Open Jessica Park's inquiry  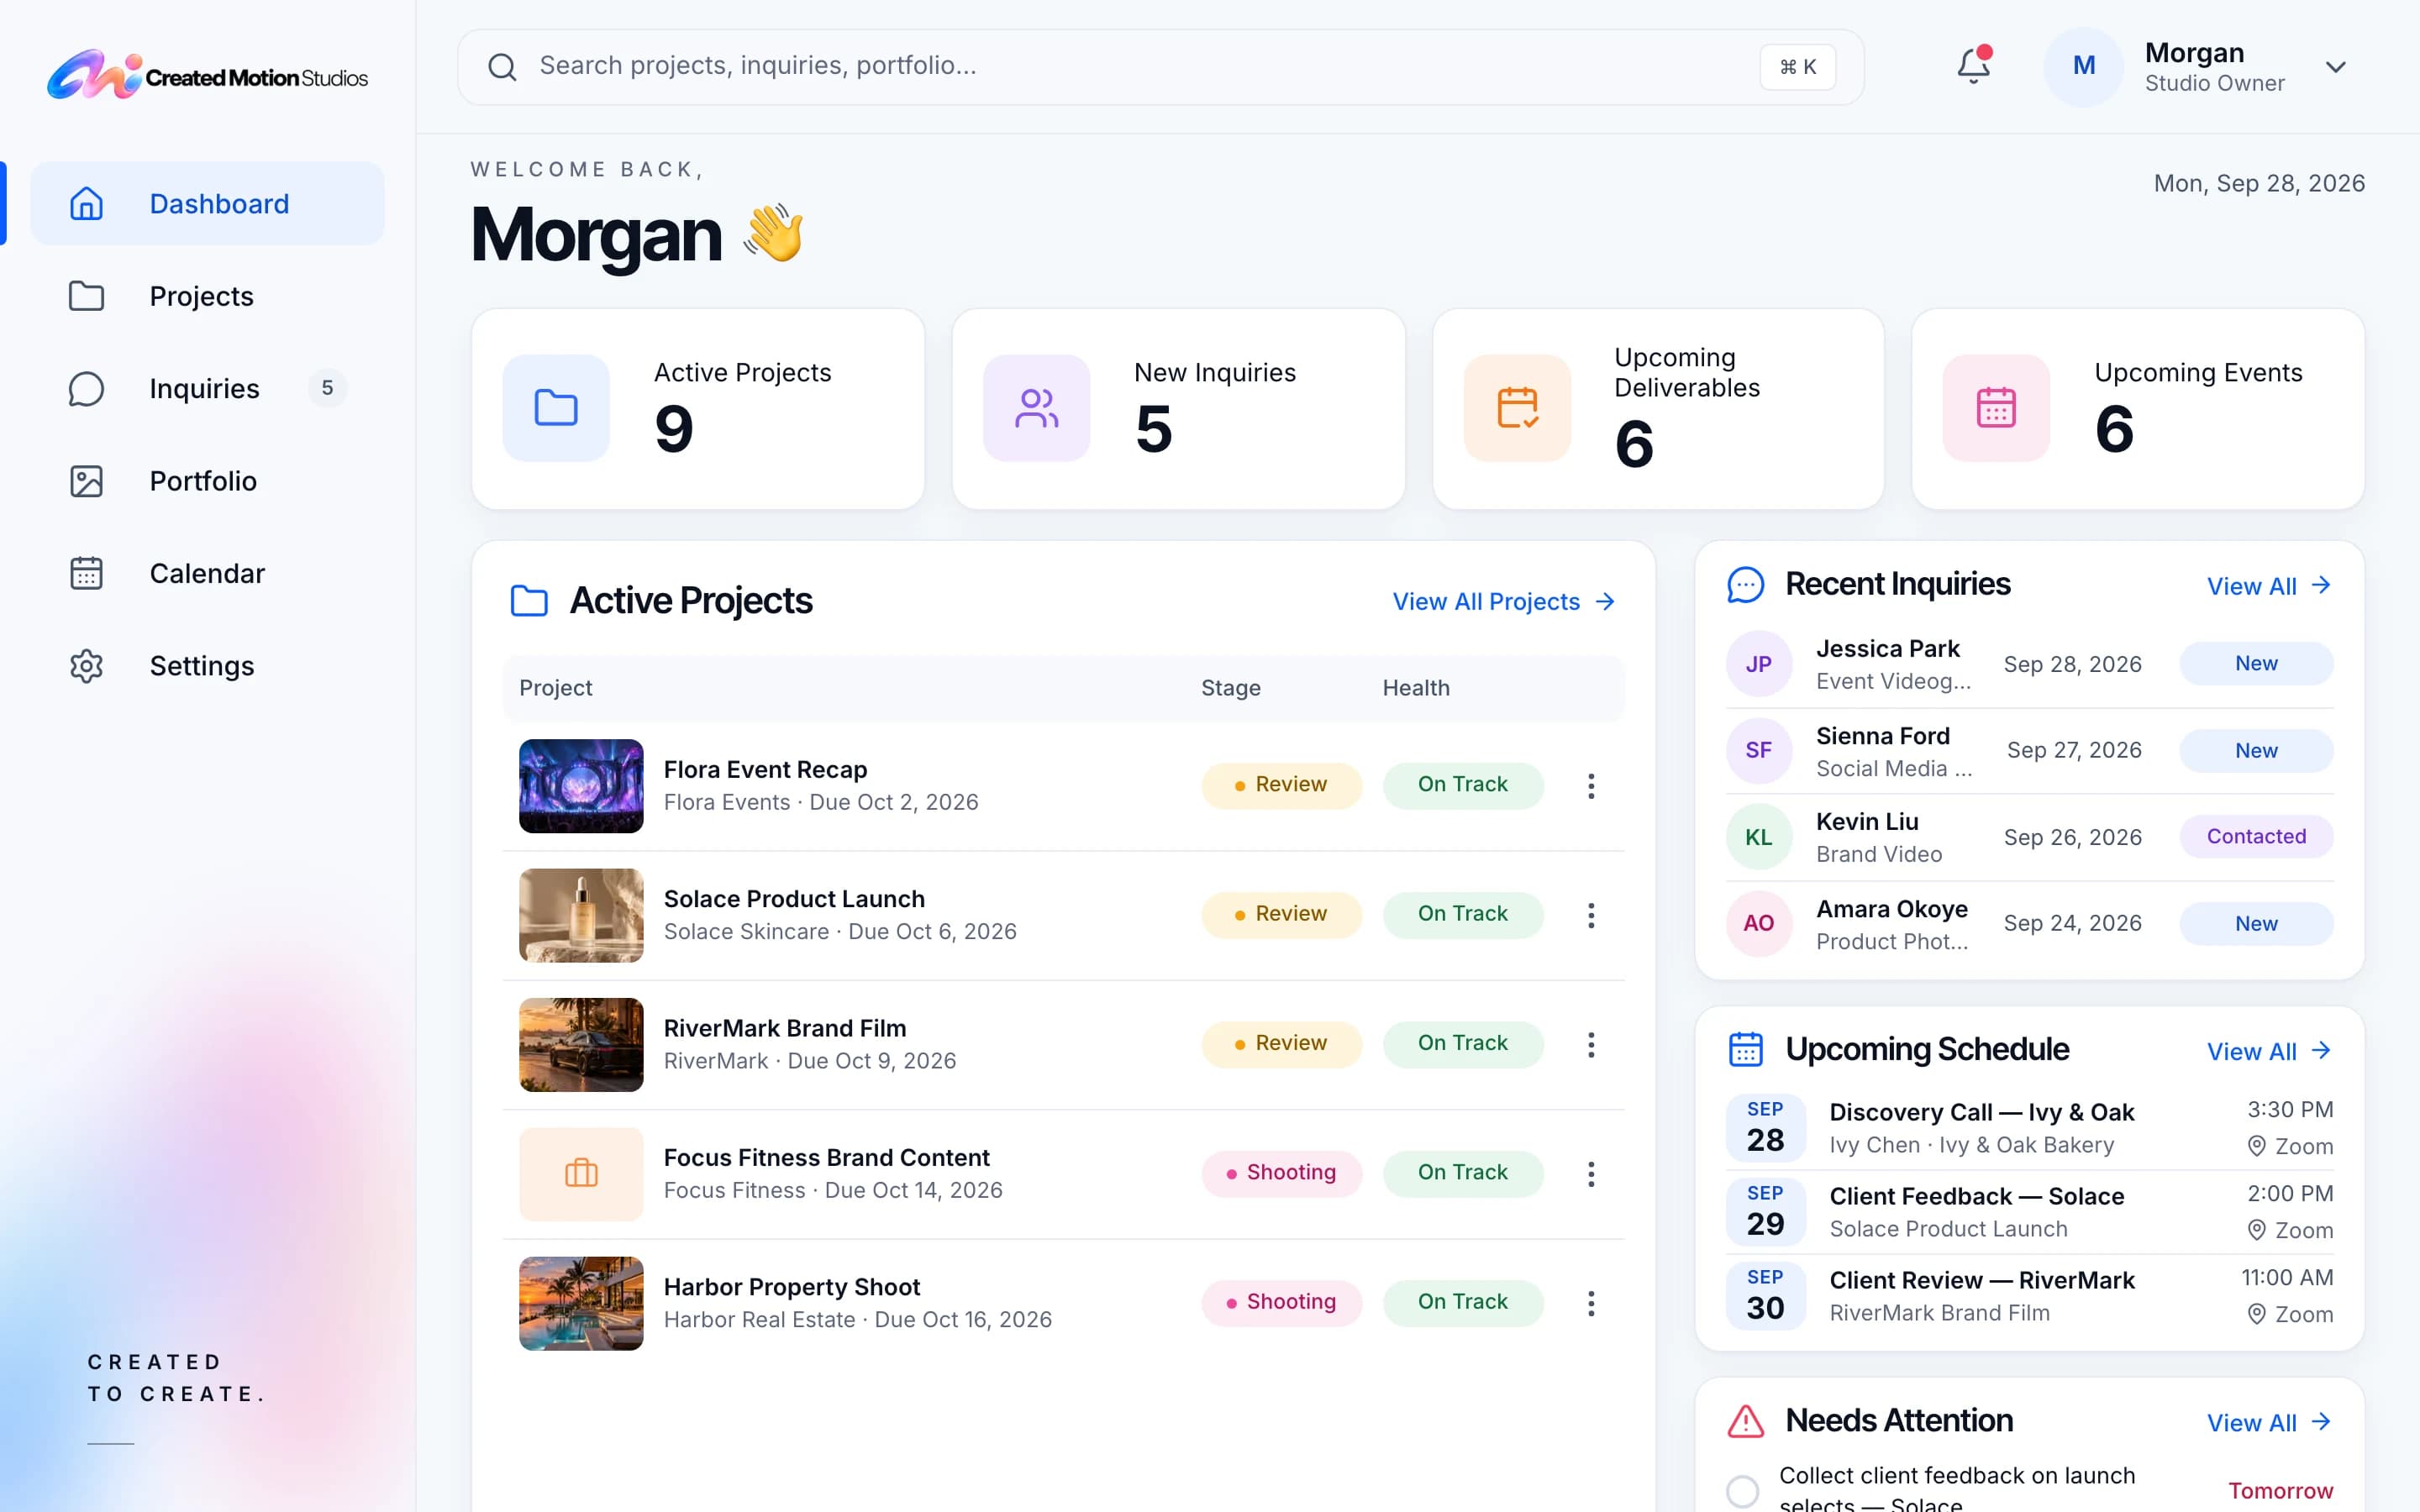click(2030, 665)
